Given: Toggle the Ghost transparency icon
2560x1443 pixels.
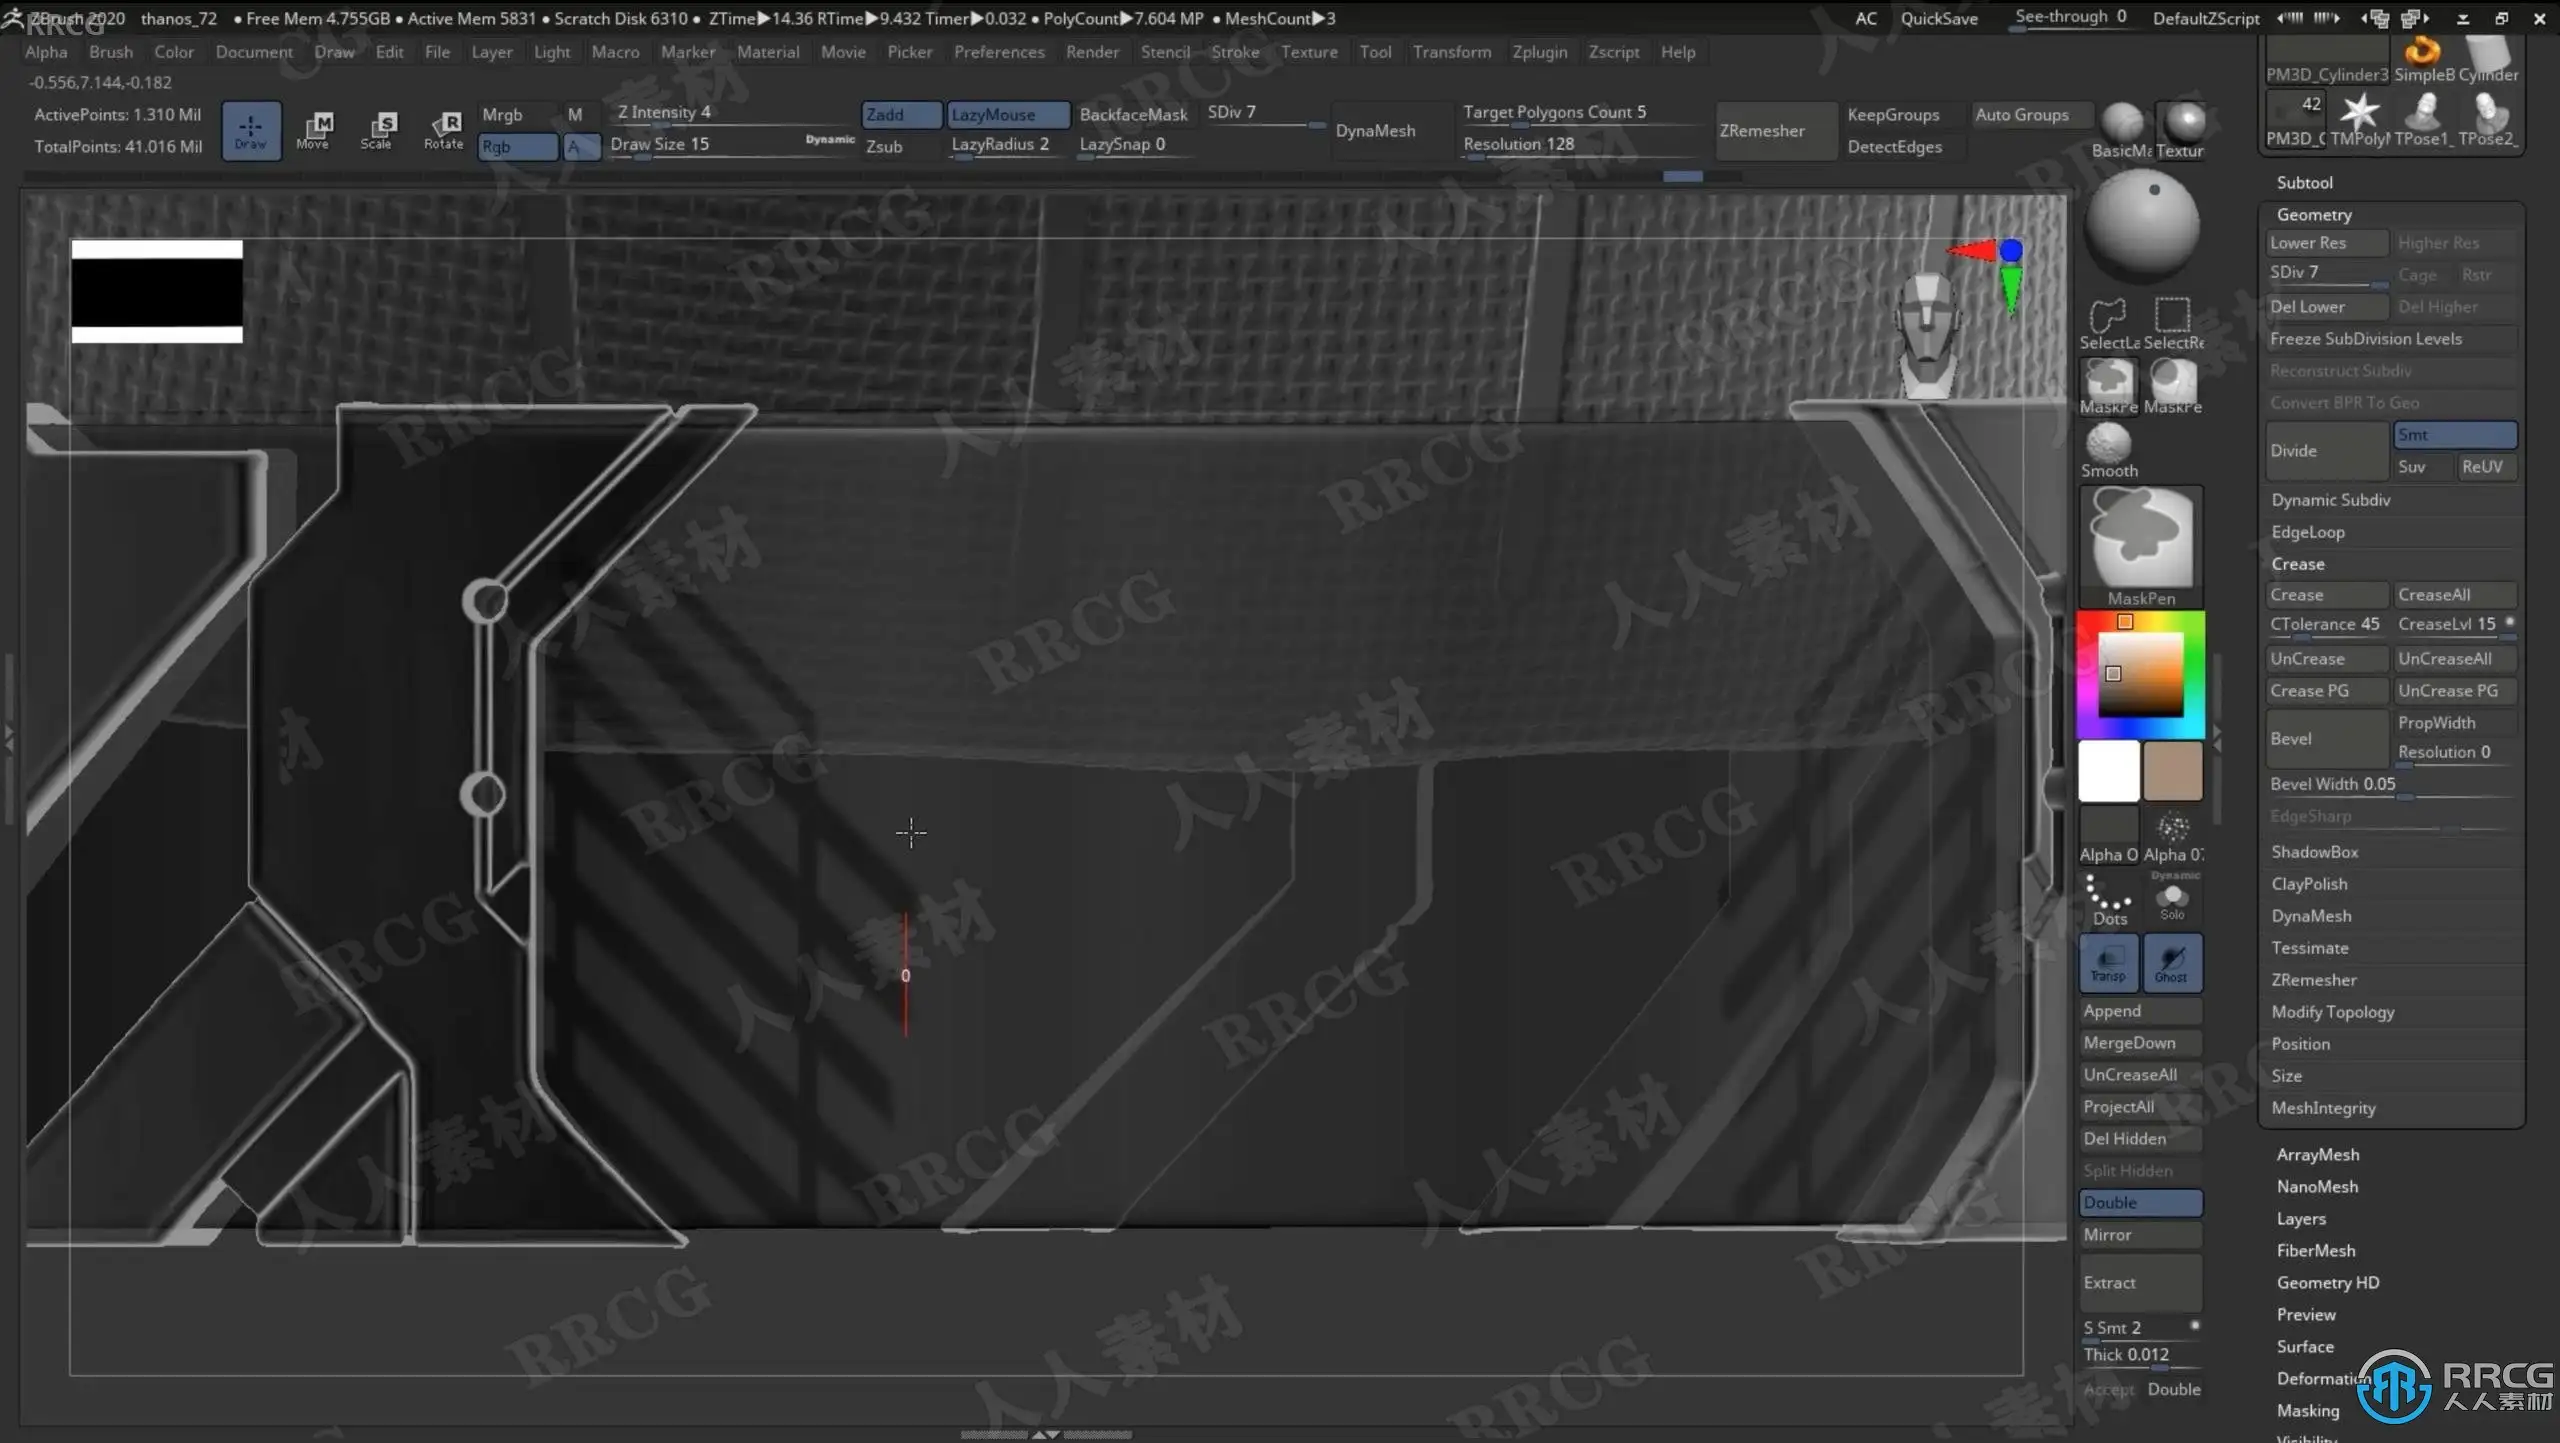Looking at the screenshot, I should tap(2171, 962).
